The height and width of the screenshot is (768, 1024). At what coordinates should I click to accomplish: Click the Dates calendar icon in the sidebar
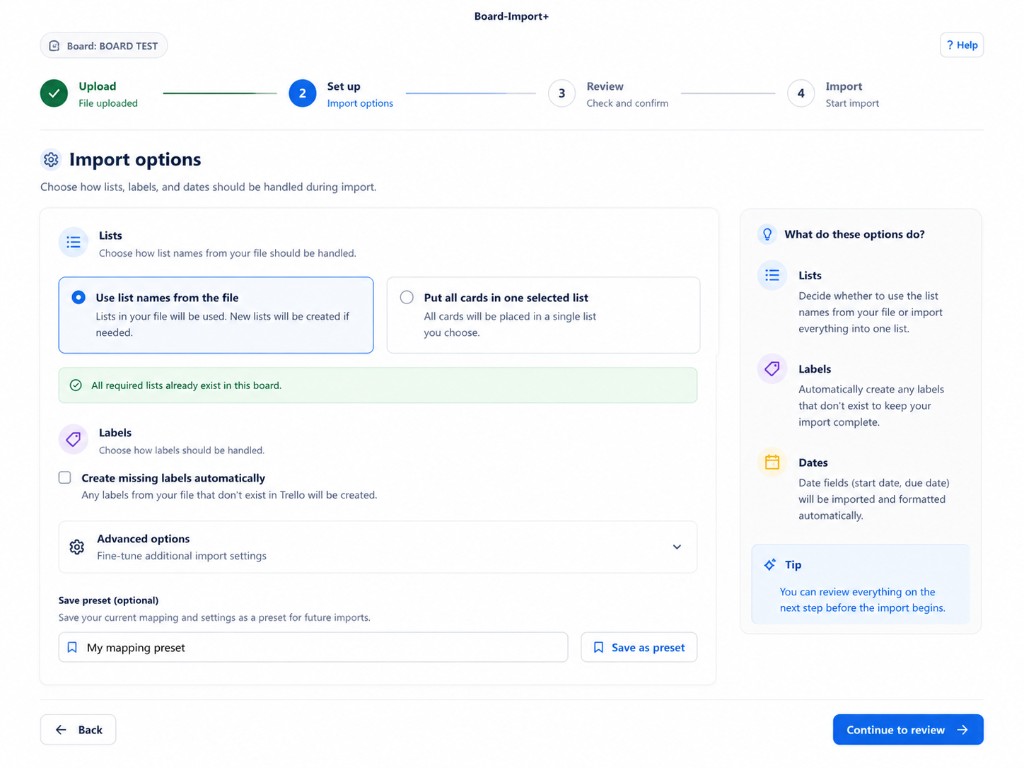[772, 462]
